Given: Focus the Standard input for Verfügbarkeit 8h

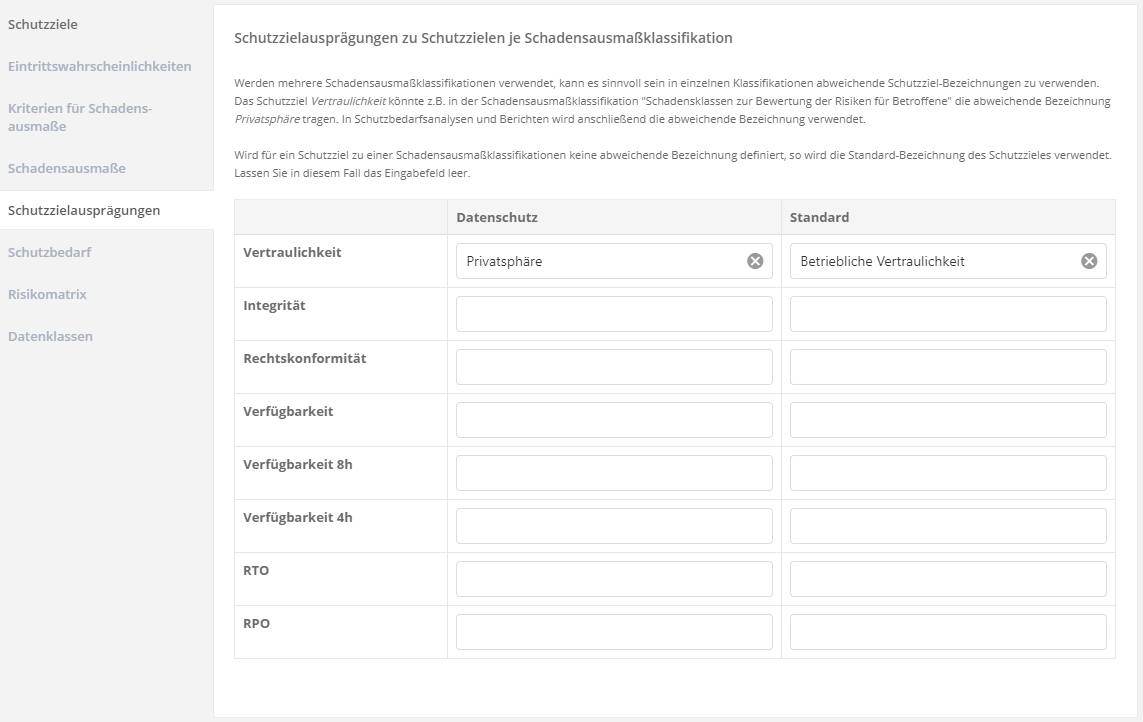Looking at the screenshot, I should 948,473.
